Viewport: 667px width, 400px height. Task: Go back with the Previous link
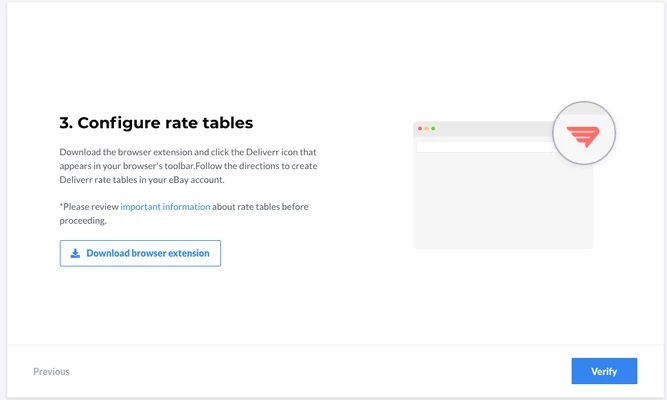(x=51, y=371)
